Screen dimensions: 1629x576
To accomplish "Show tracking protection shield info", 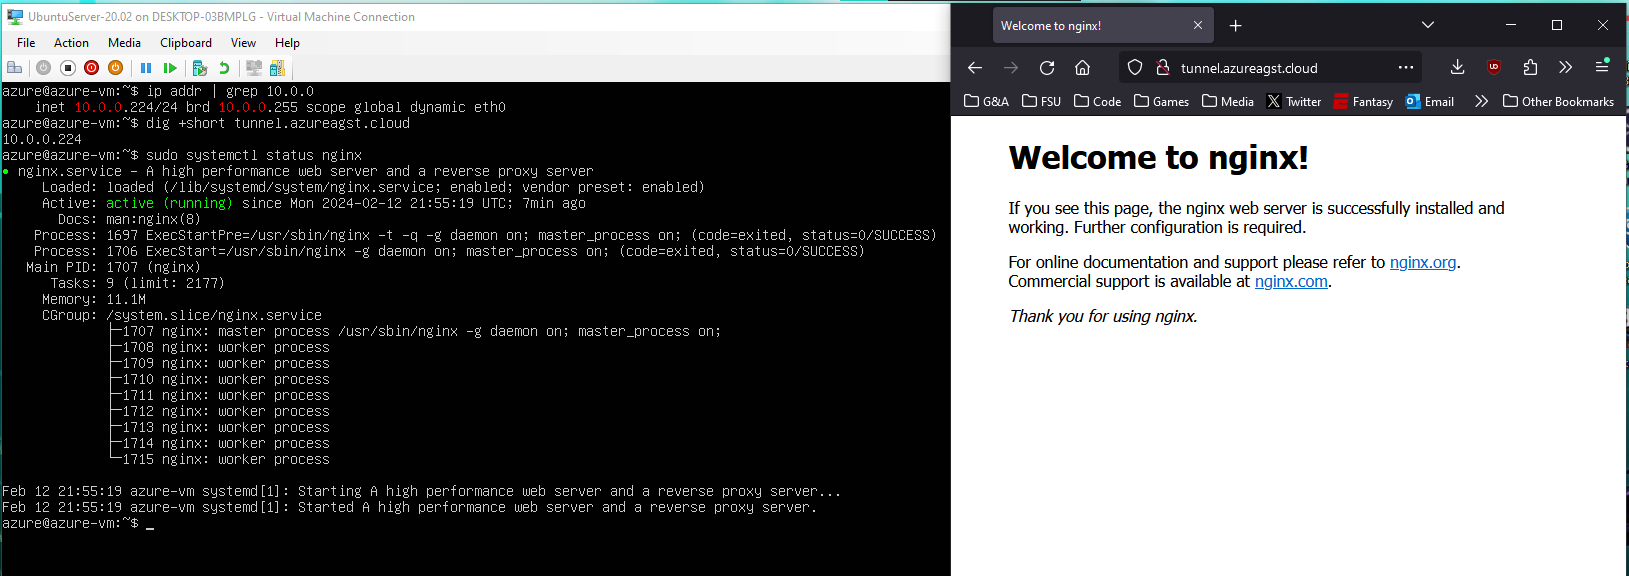I will coord(1135,68).
